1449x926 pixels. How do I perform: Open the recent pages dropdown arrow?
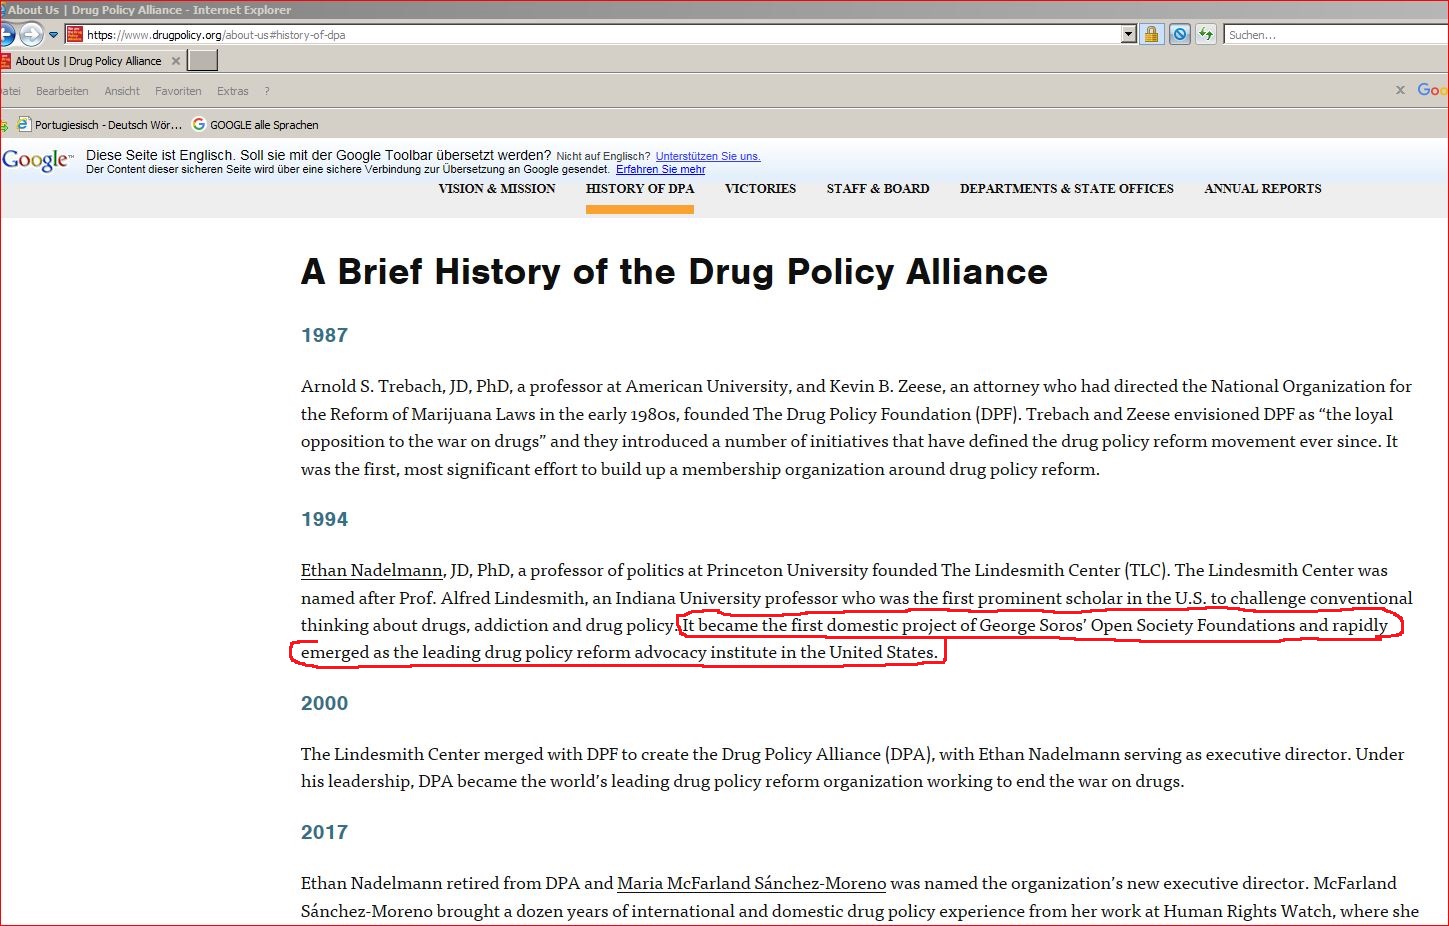[54, 35]
